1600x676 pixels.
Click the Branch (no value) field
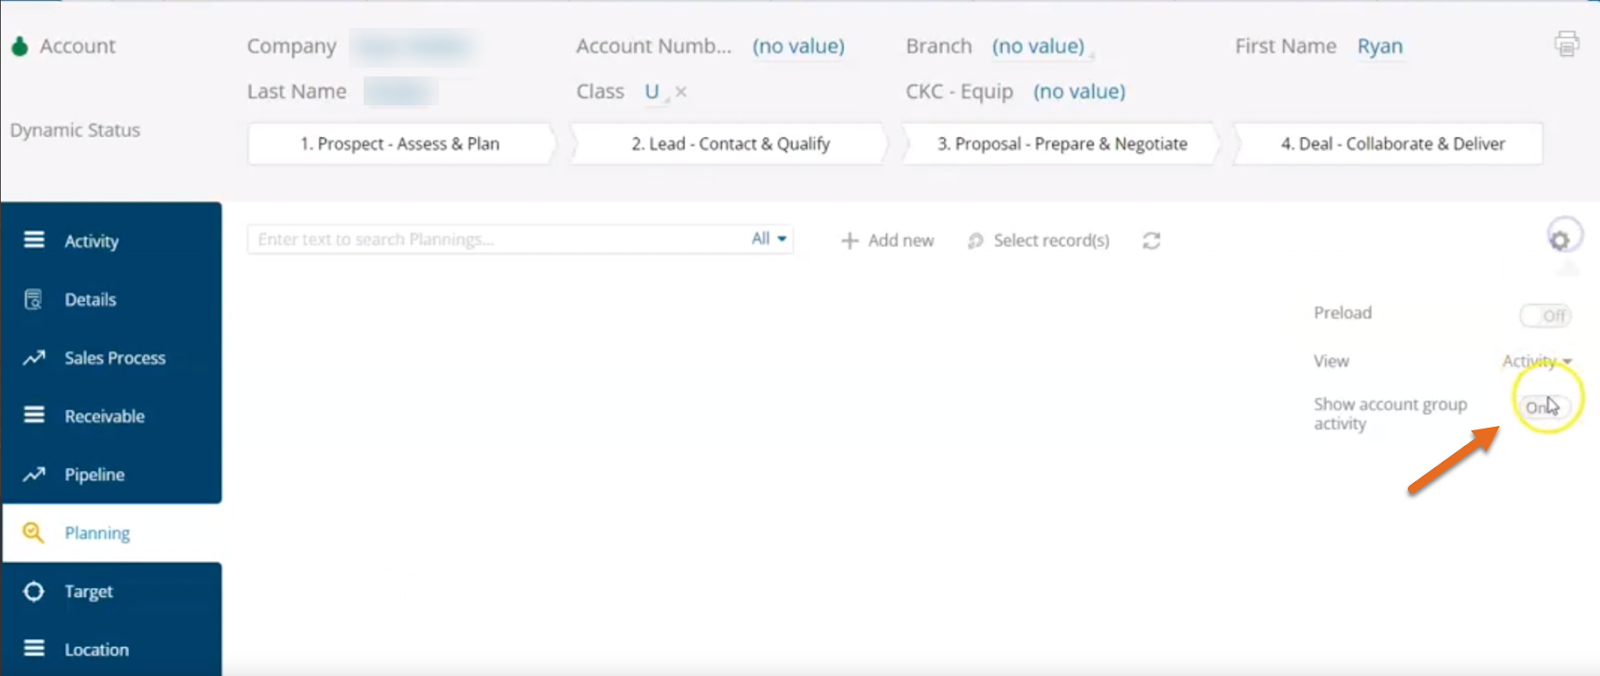click(x=1038, y=46)
